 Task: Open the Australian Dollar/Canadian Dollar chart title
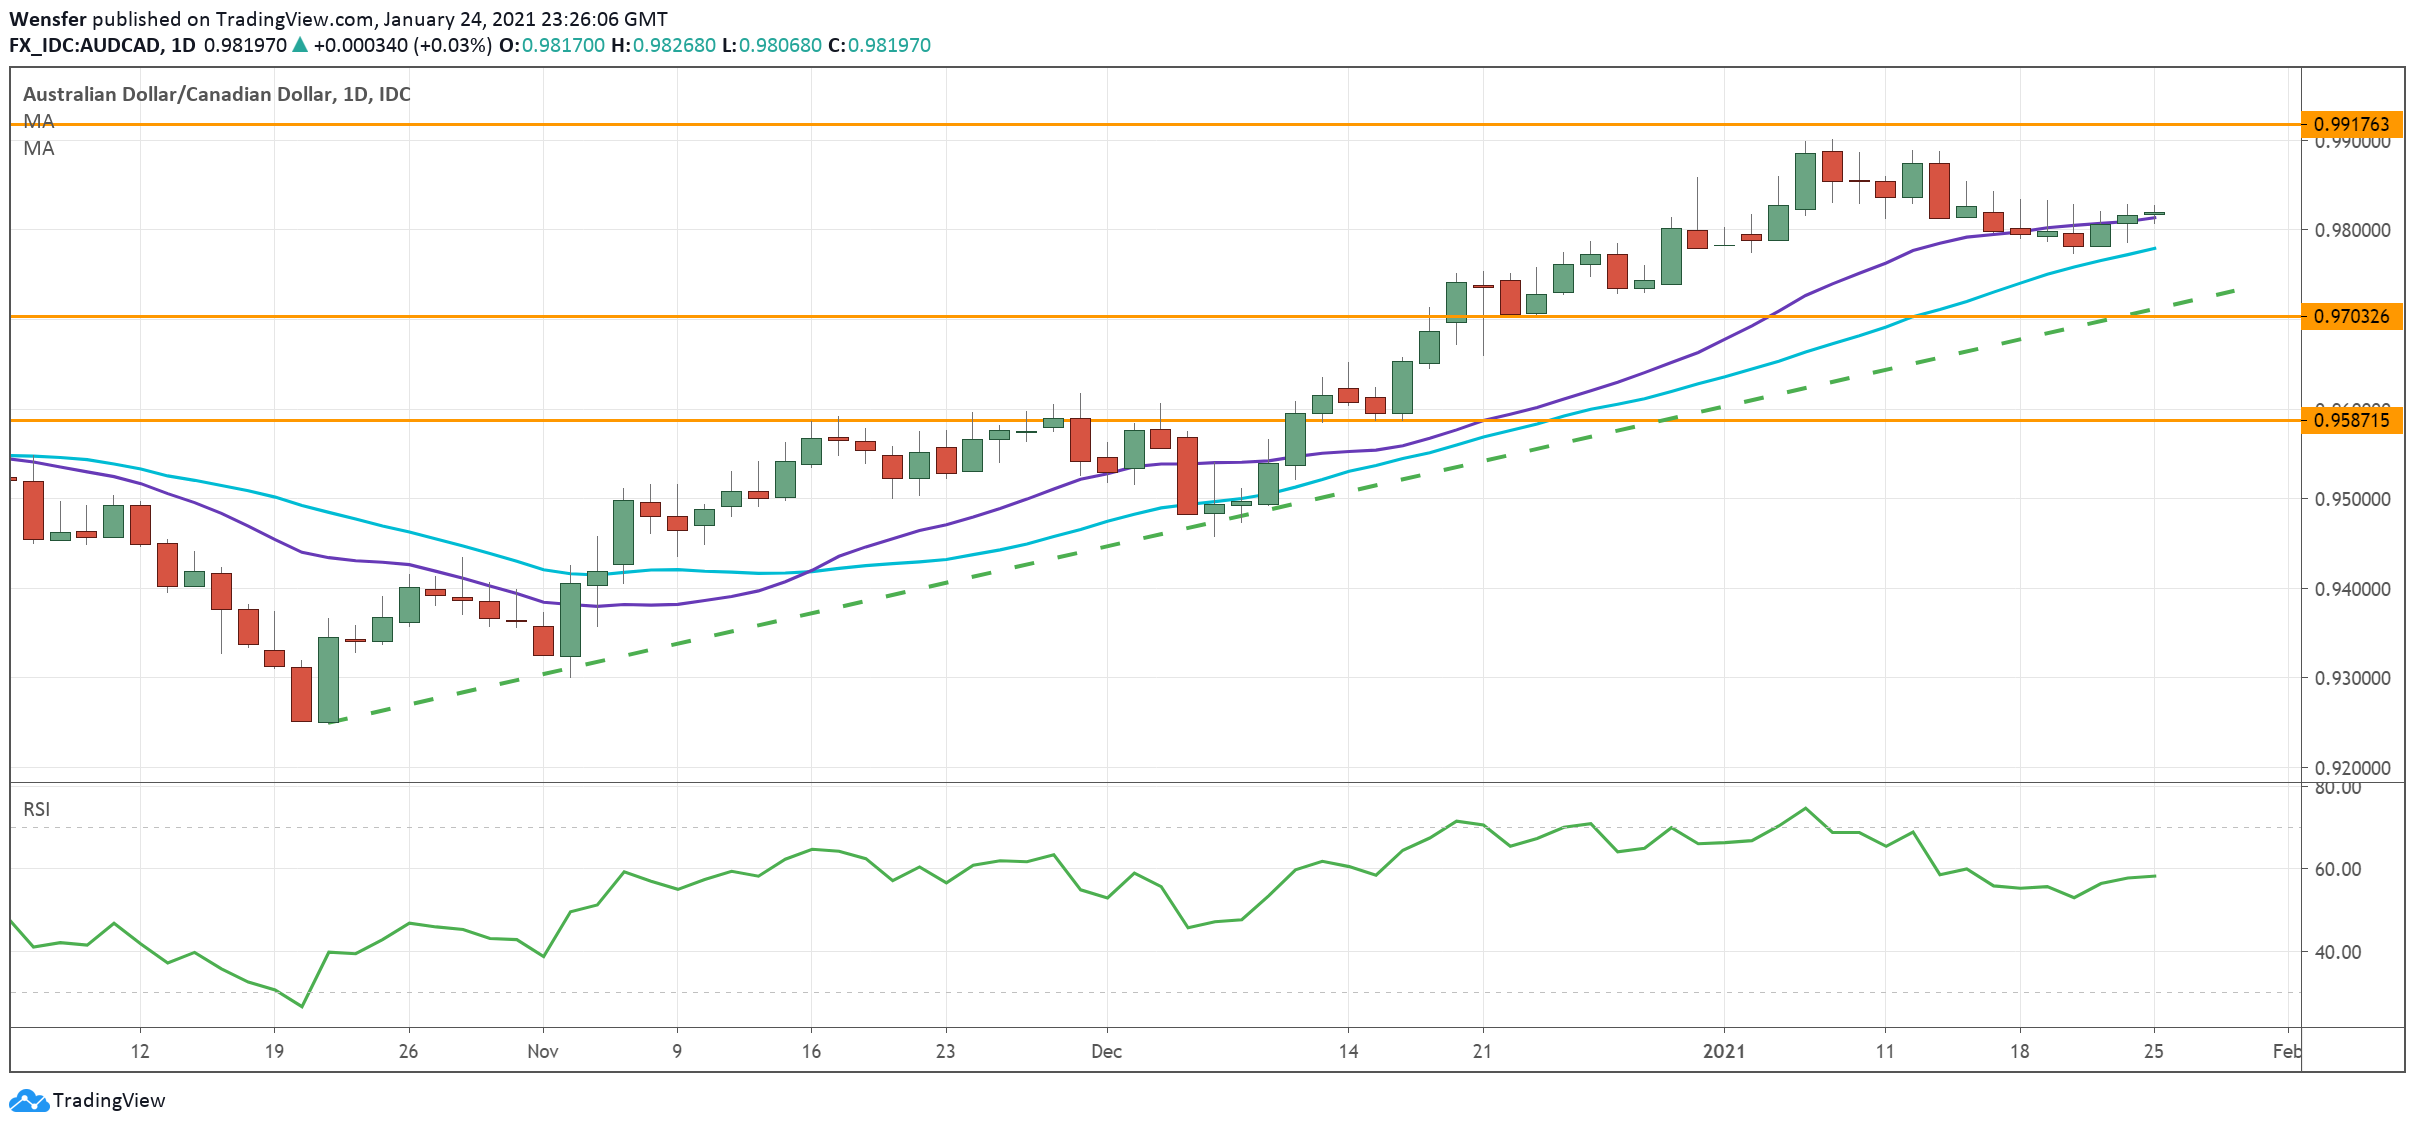pos(216,94)
